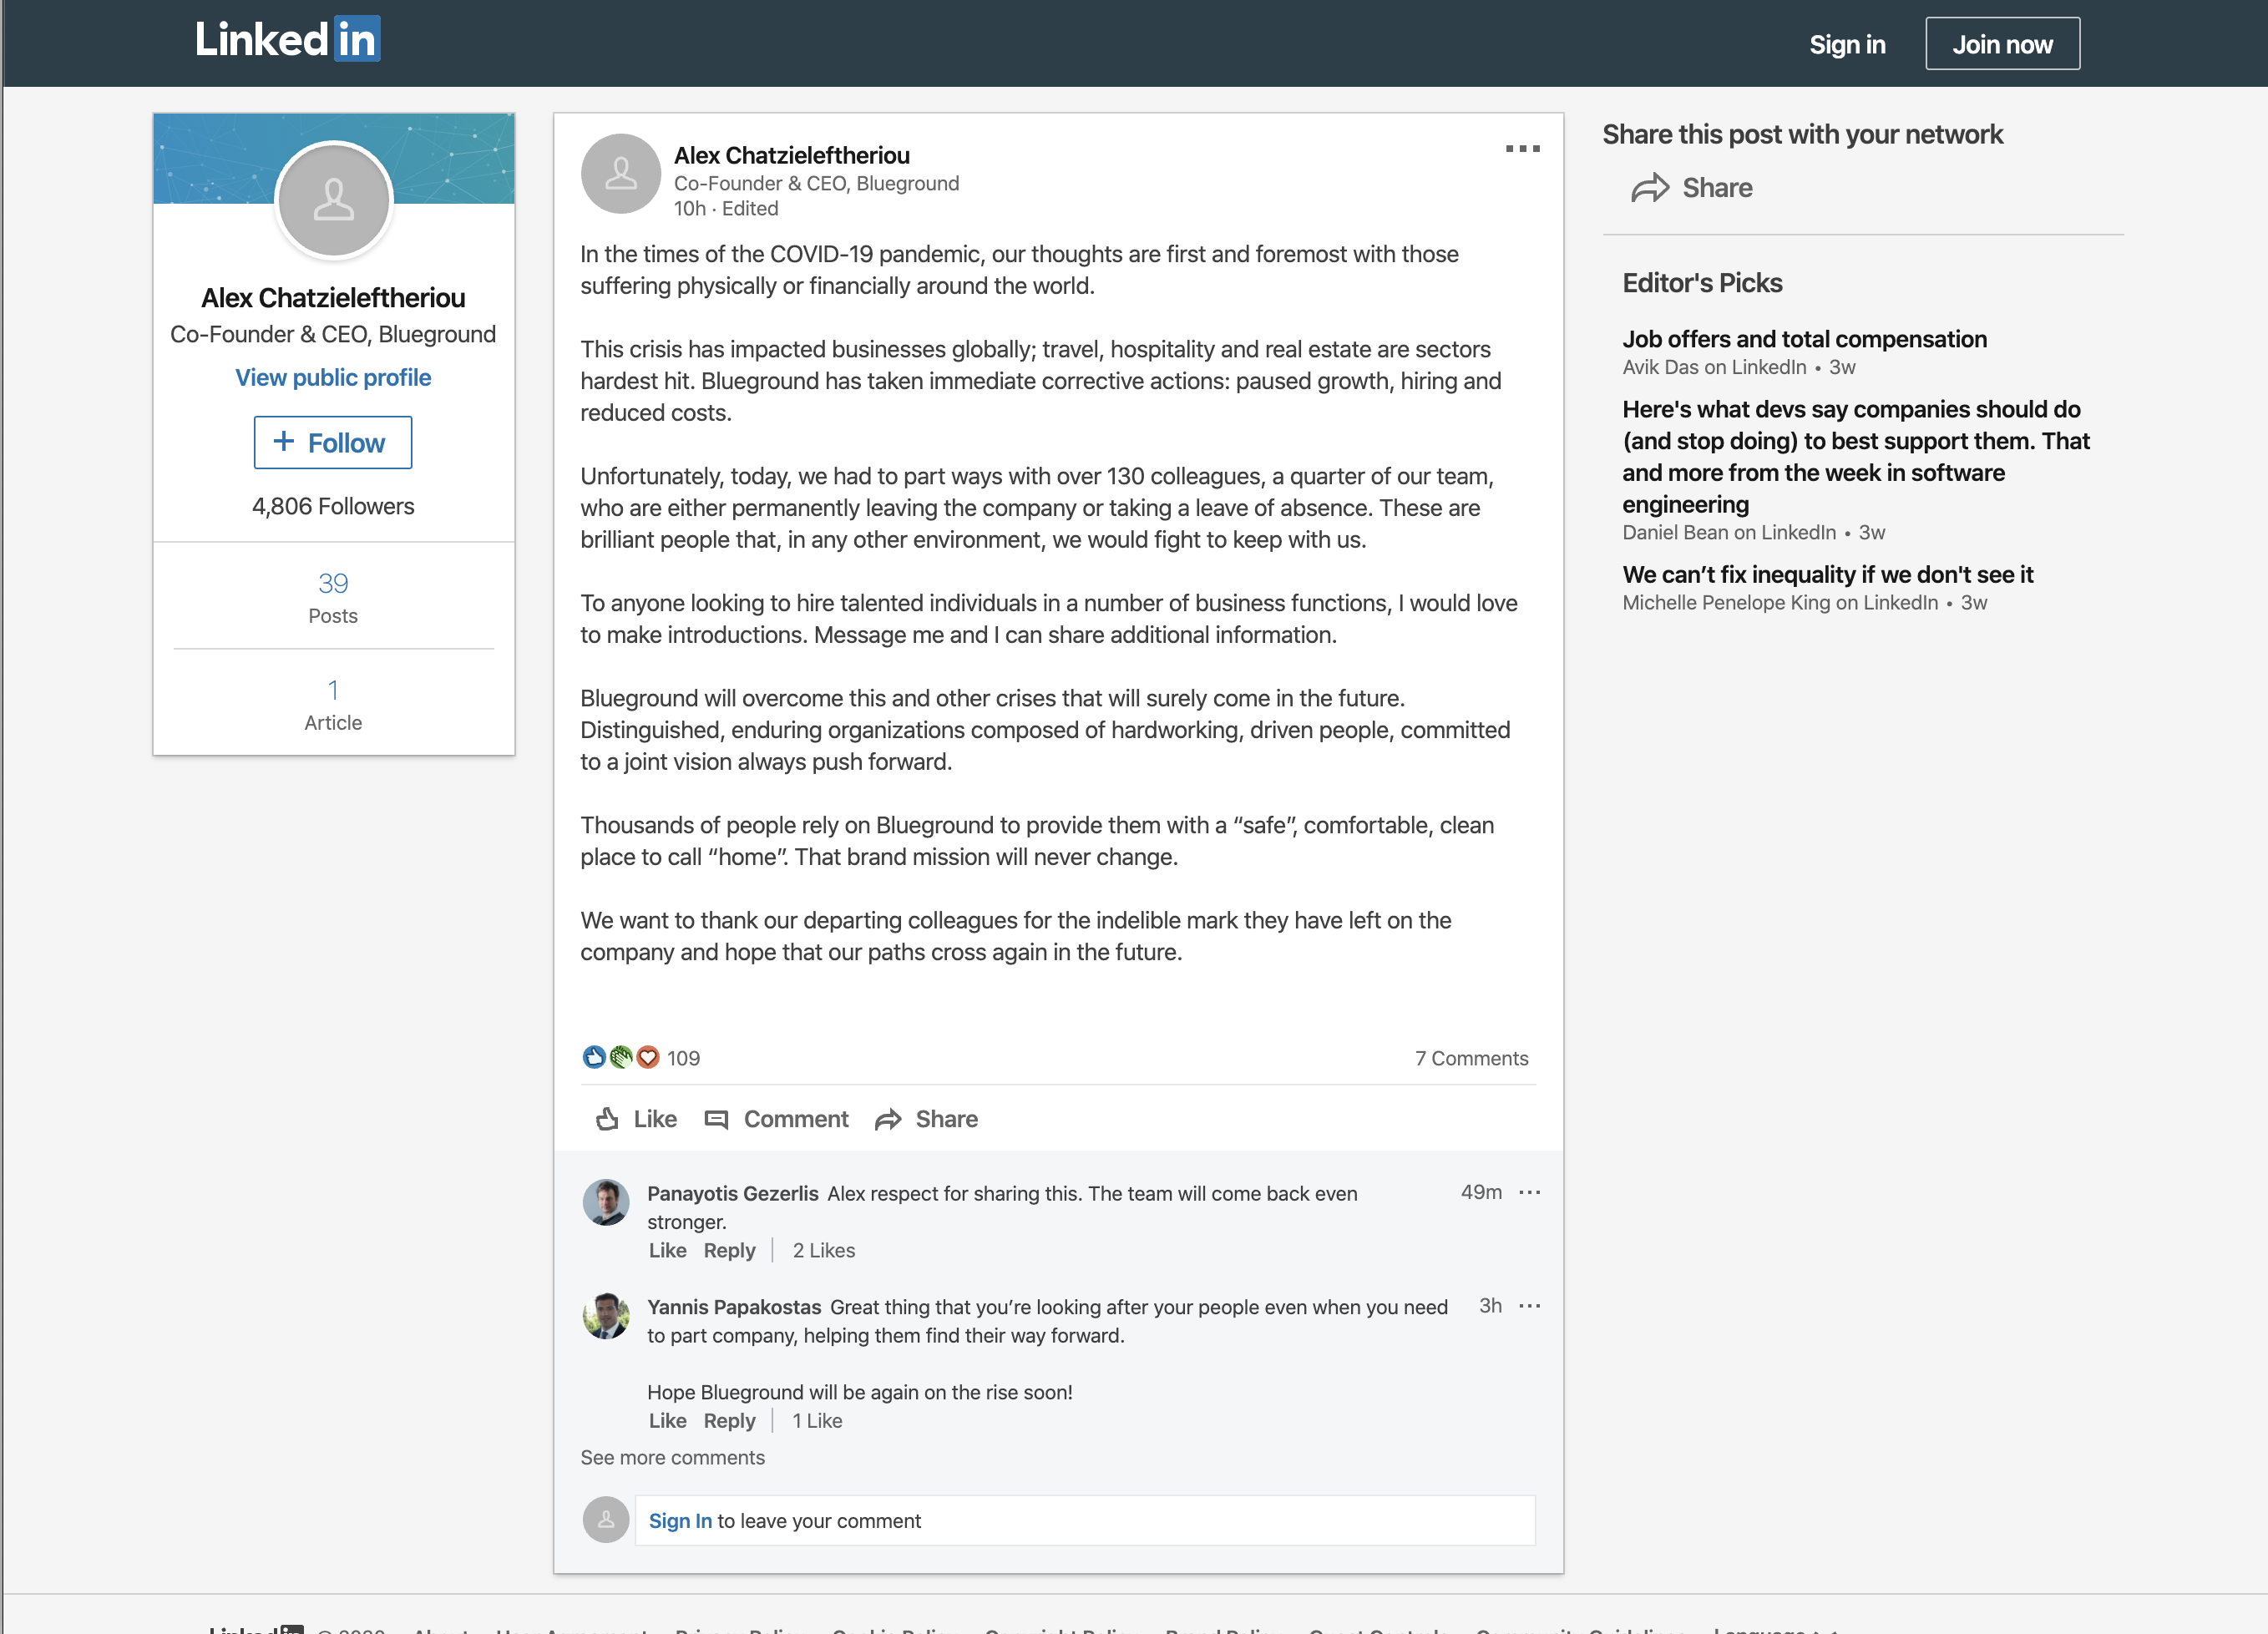Click the post author name Alex Chatzieleftheriou
Viewport: 2268px width, 1634px height.
(791, 155)
